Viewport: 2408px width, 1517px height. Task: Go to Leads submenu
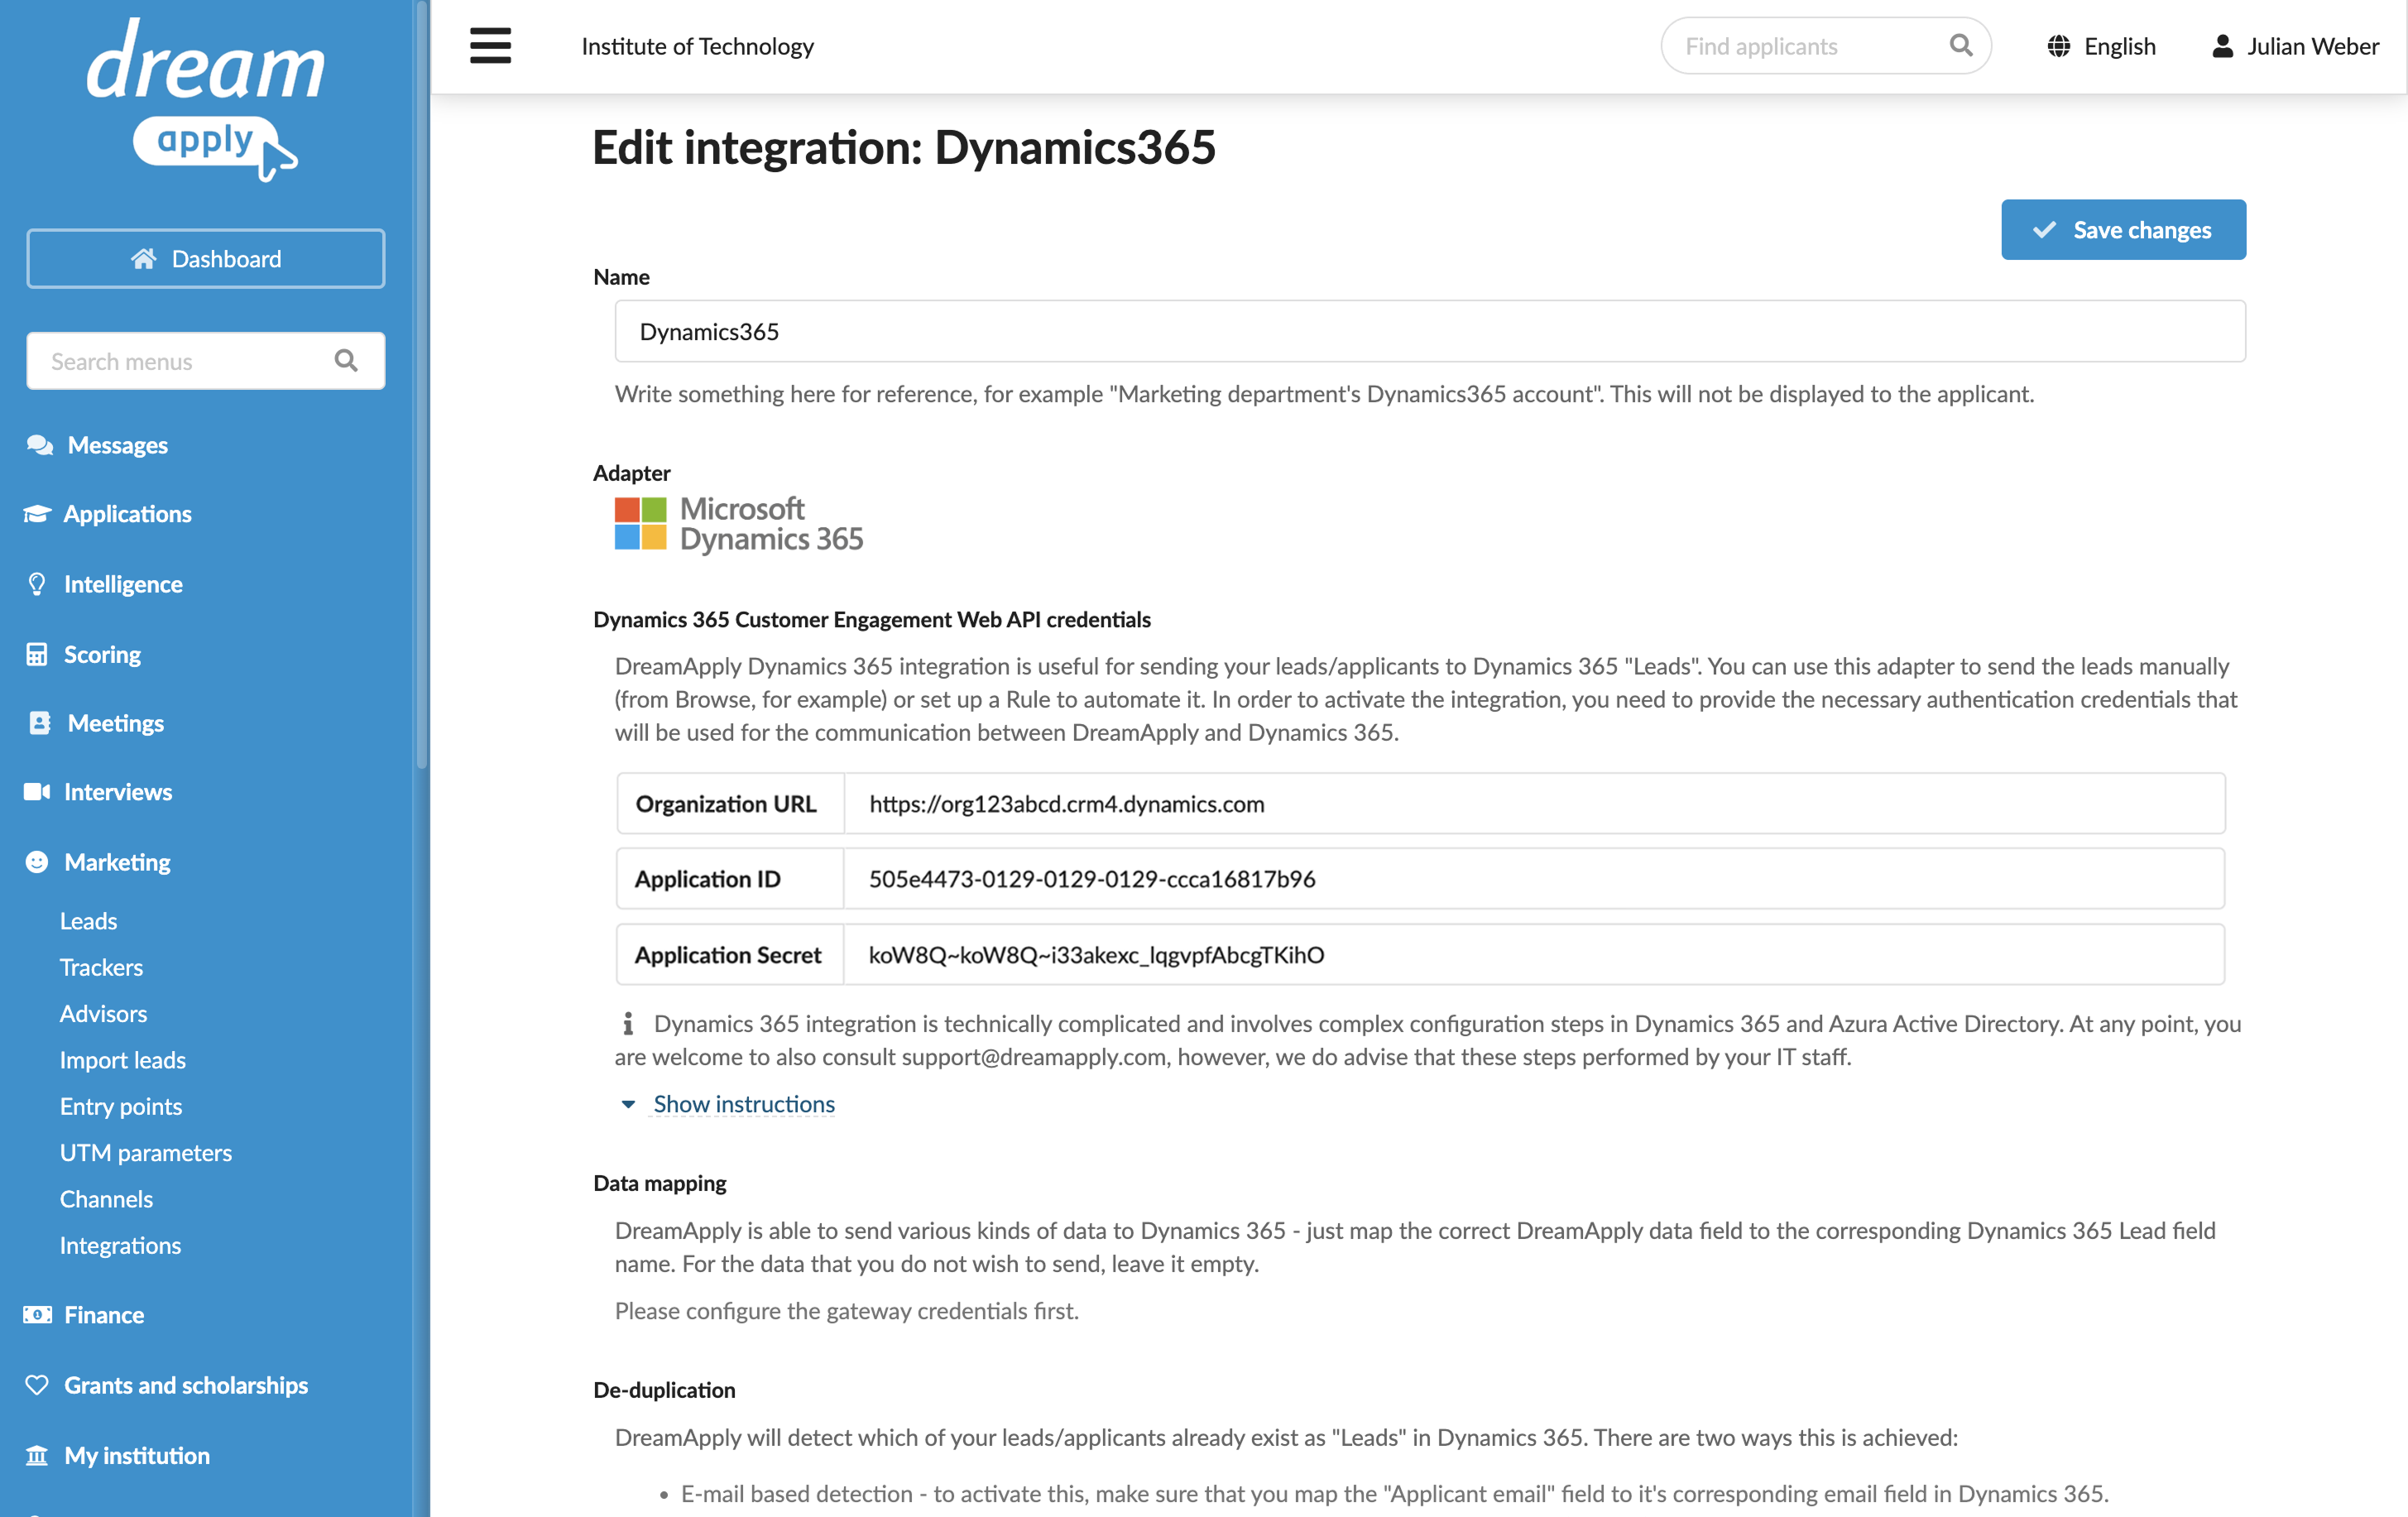click(88, 921)
